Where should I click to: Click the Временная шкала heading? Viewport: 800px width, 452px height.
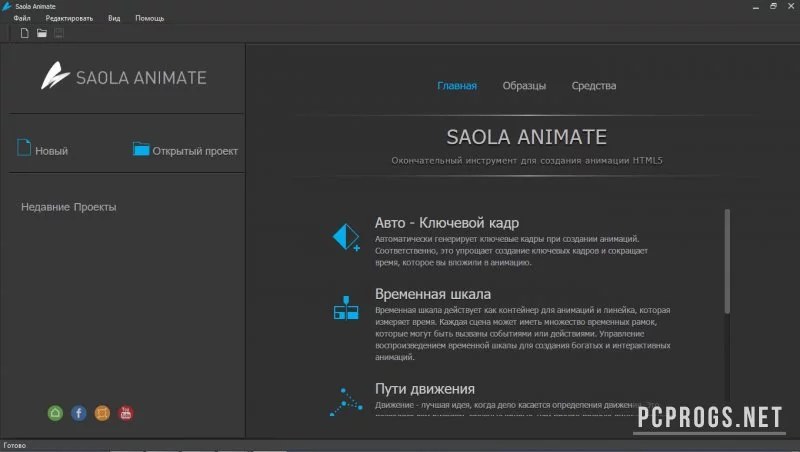[433, 294]
